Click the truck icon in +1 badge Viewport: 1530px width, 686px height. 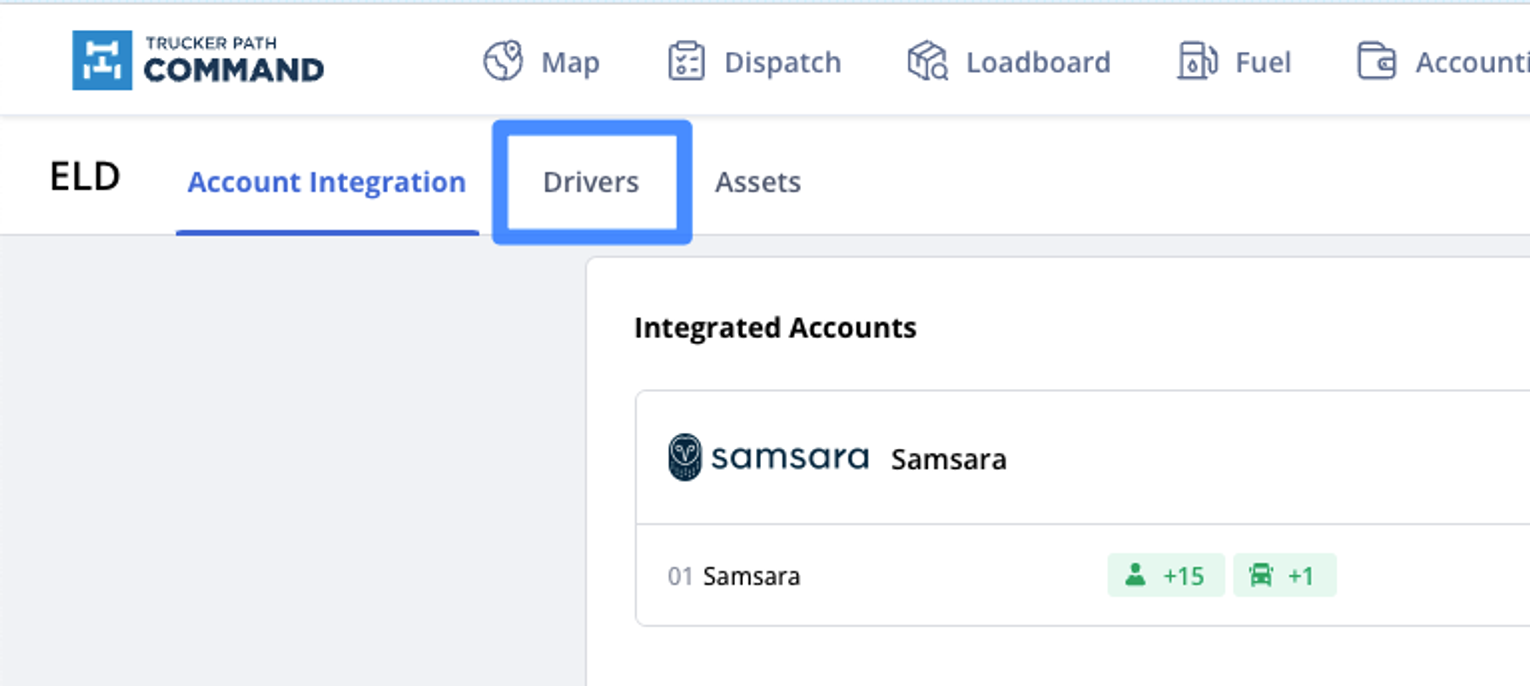[x=1261, y=576]
